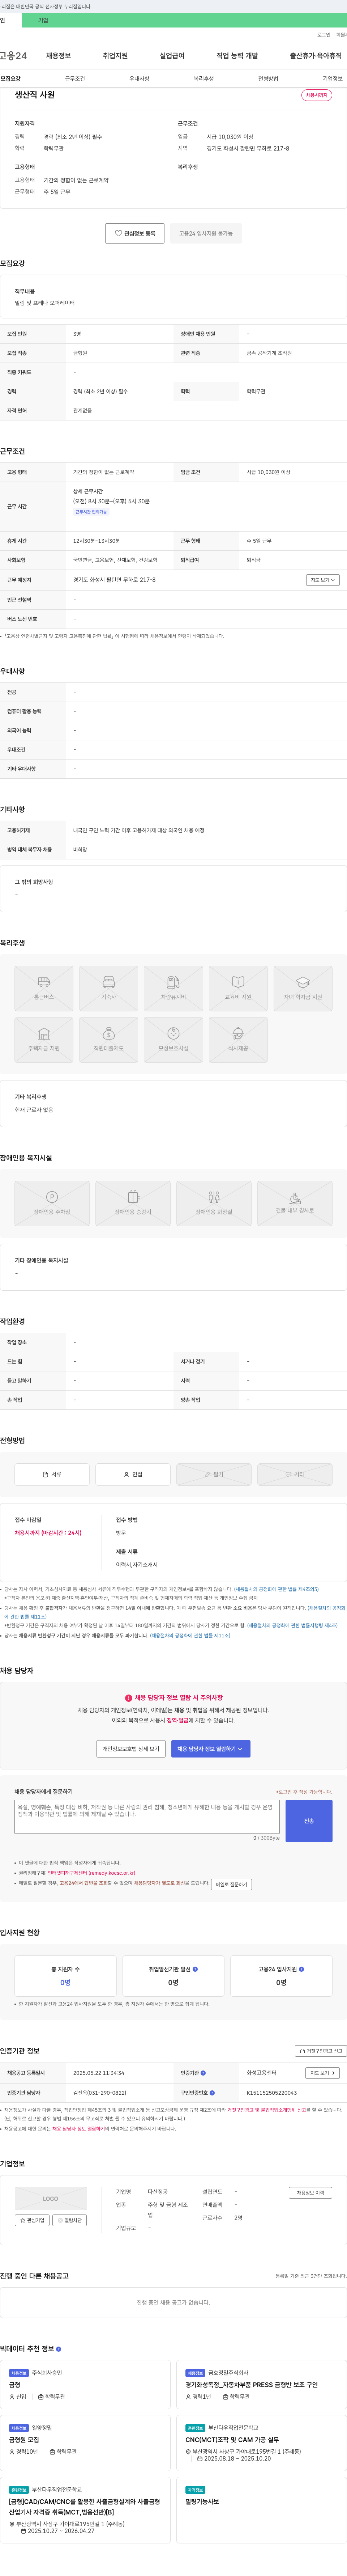The width and height of the screenshot is (347, 2576).
Task: Select the 기업 member type tab
Action: 43,20
